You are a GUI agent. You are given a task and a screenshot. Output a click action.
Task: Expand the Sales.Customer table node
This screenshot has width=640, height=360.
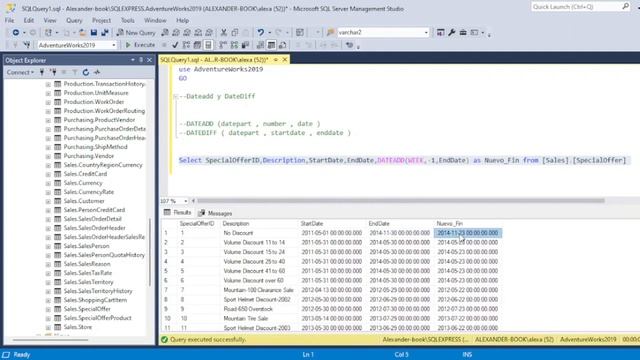point(48,201)
